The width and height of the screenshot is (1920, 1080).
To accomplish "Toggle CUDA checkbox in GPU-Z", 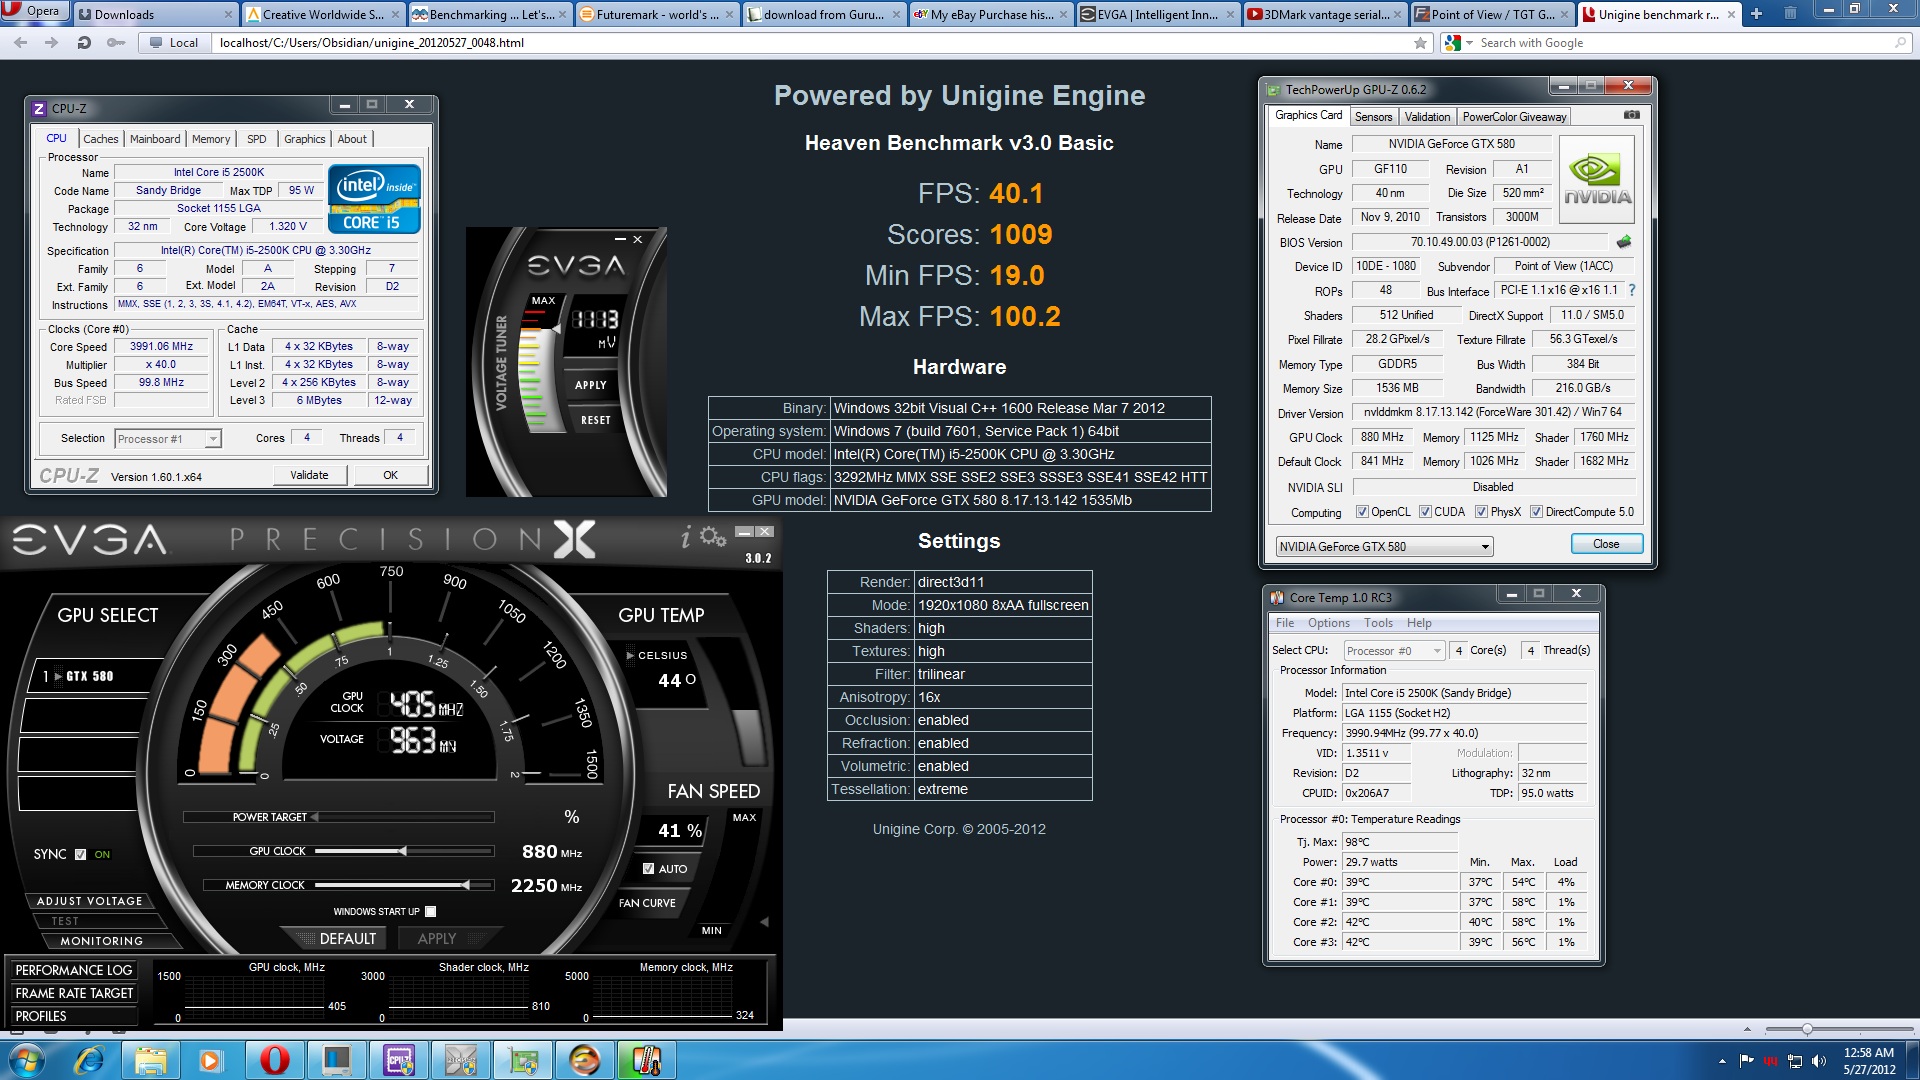I will coord(1425,512).
